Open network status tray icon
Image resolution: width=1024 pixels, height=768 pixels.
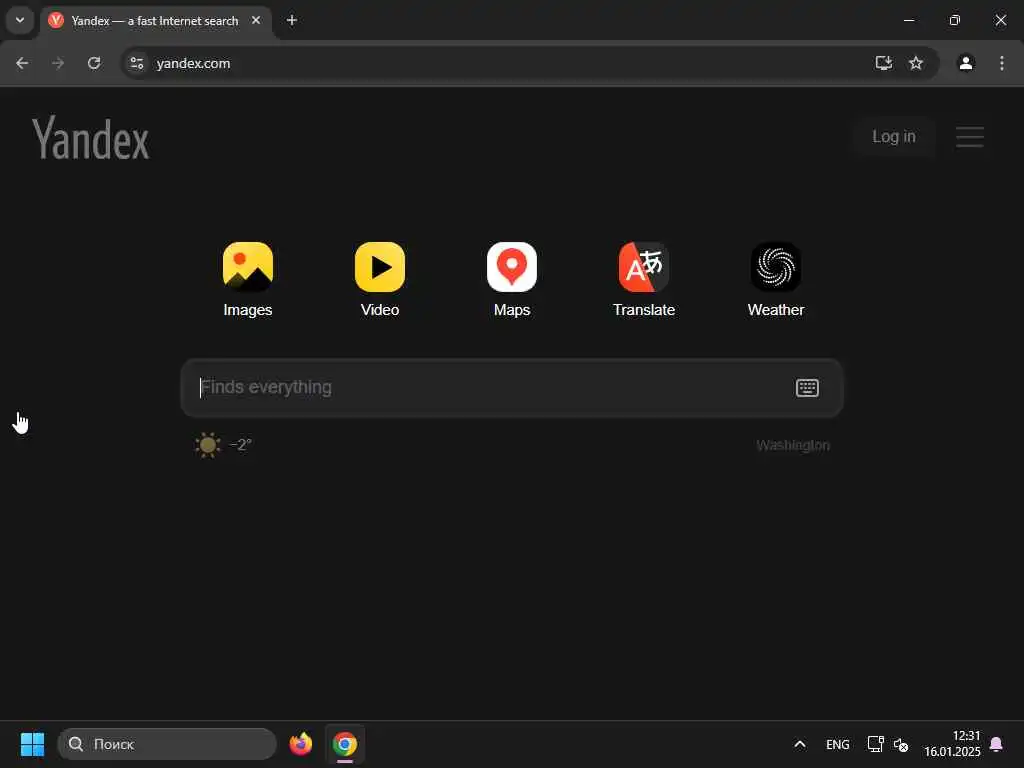click(875, 744)
